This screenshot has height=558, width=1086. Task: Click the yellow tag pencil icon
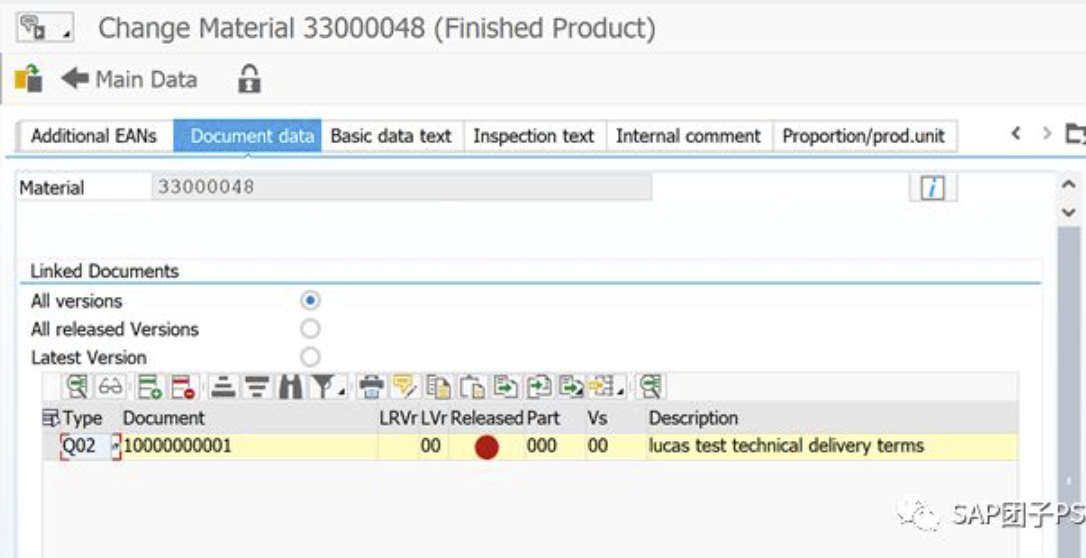point(404,386)
